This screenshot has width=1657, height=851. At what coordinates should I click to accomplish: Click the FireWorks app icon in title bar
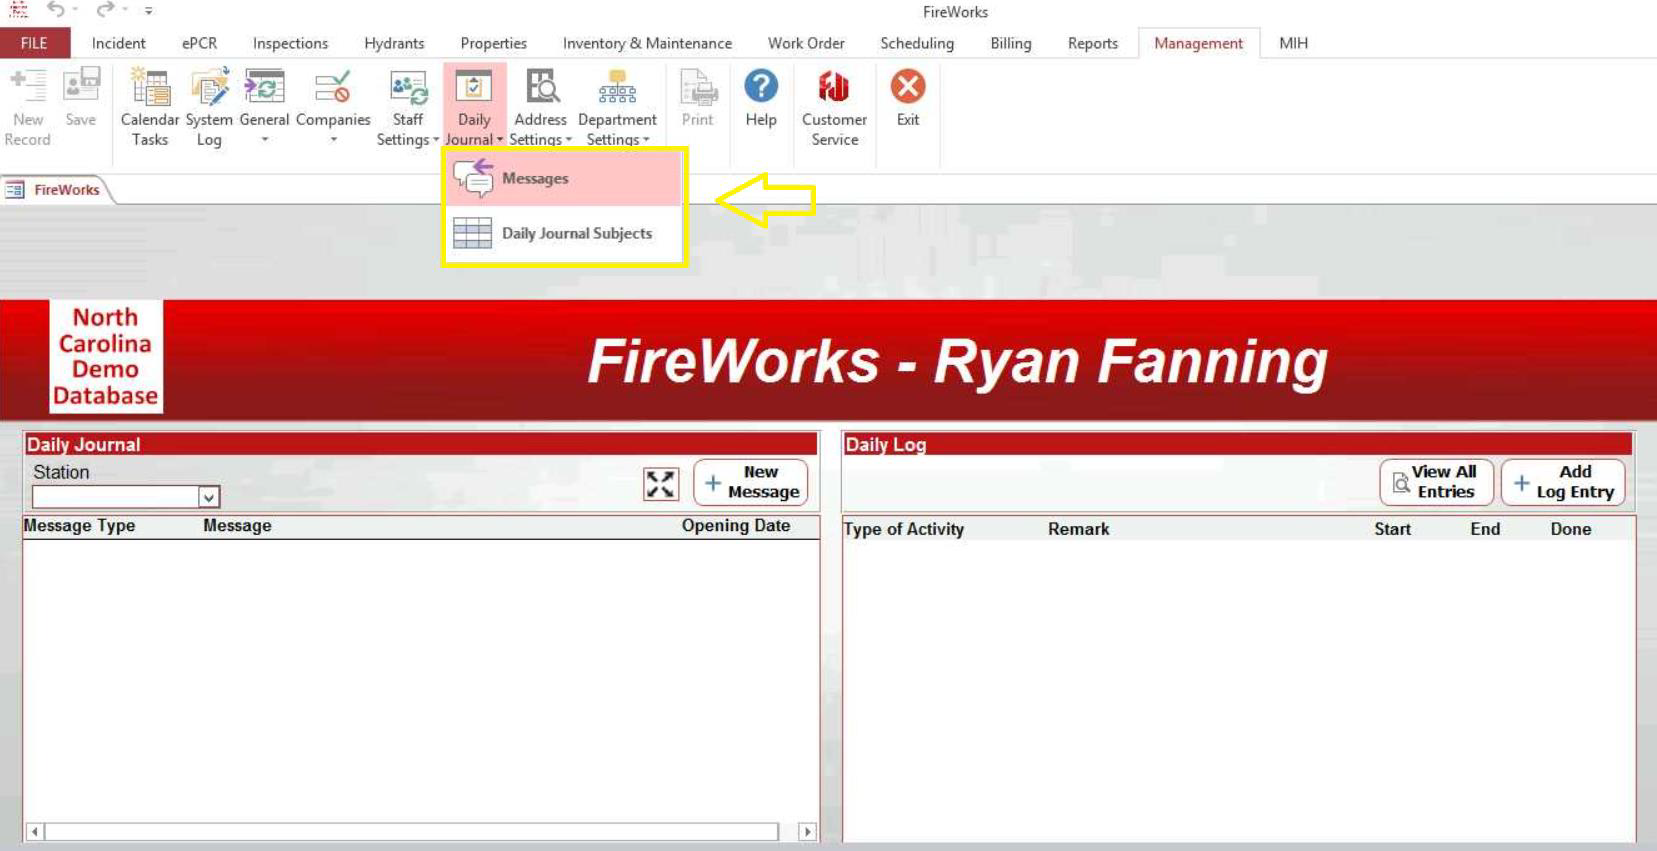[17, 10]
